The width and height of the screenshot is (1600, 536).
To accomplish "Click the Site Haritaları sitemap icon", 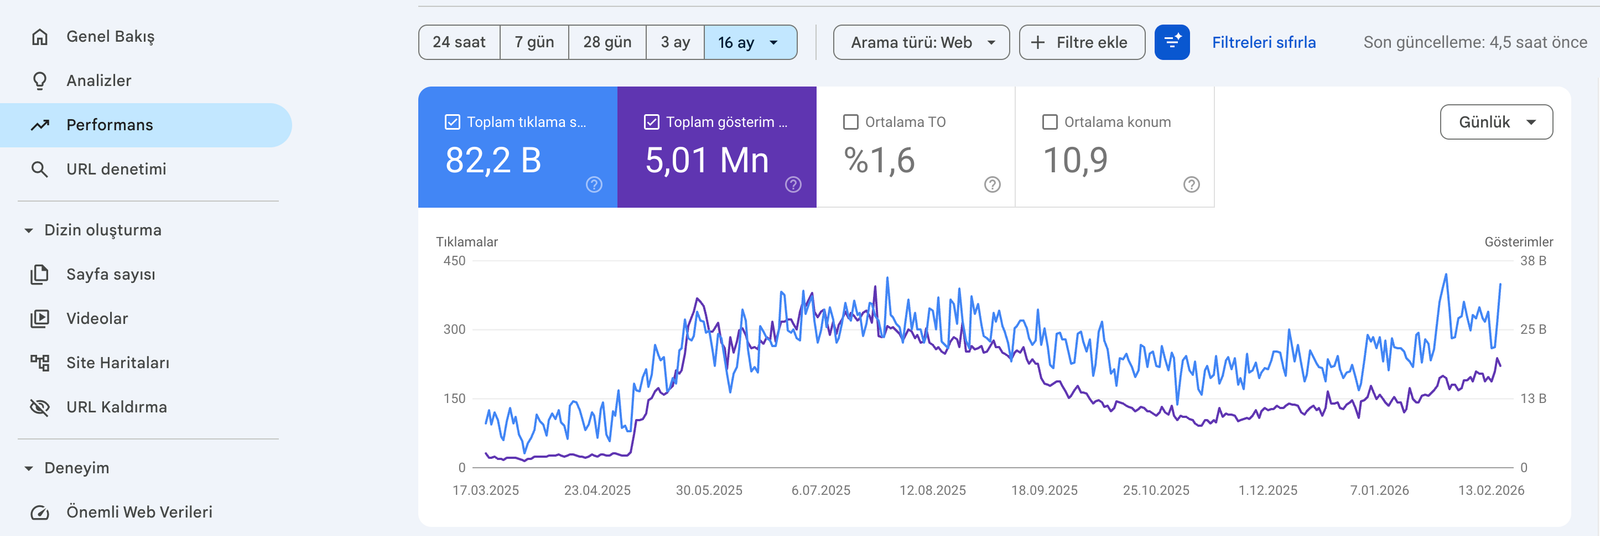I will pos(40,363).
